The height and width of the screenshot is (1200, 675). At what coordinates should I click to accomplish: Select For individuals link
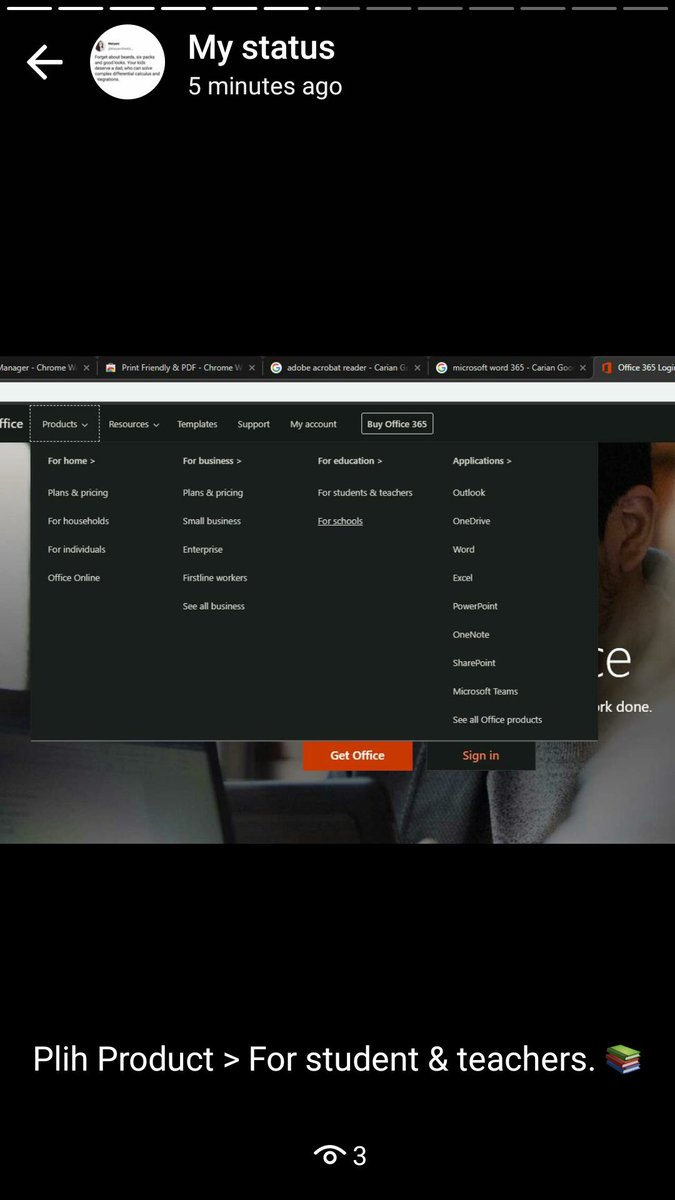point(77,549)
